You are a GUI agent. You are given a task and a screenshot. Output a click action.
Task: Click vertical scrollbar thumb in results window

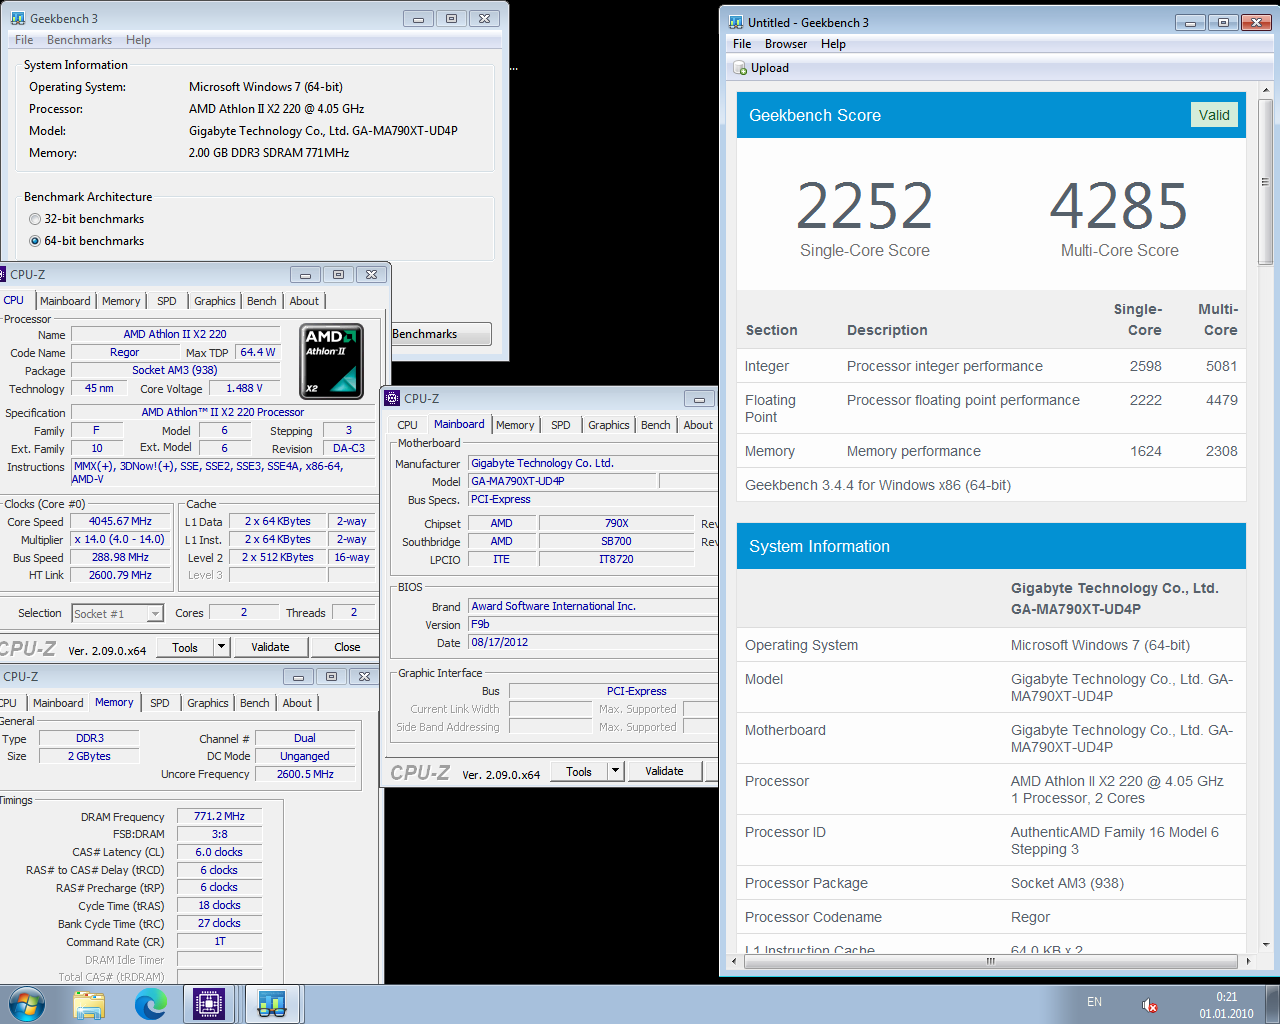tap(1265, 182)
